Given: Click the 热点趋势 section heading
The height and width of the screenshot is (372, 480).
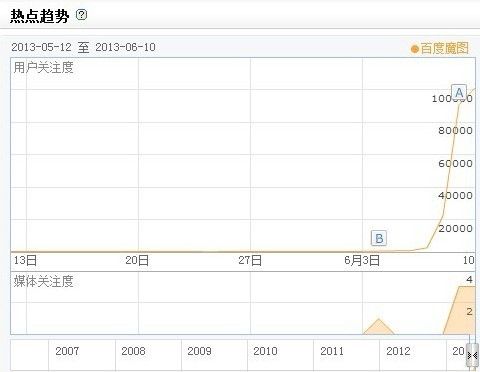Looking at the screenshot, I should [39, 16].
